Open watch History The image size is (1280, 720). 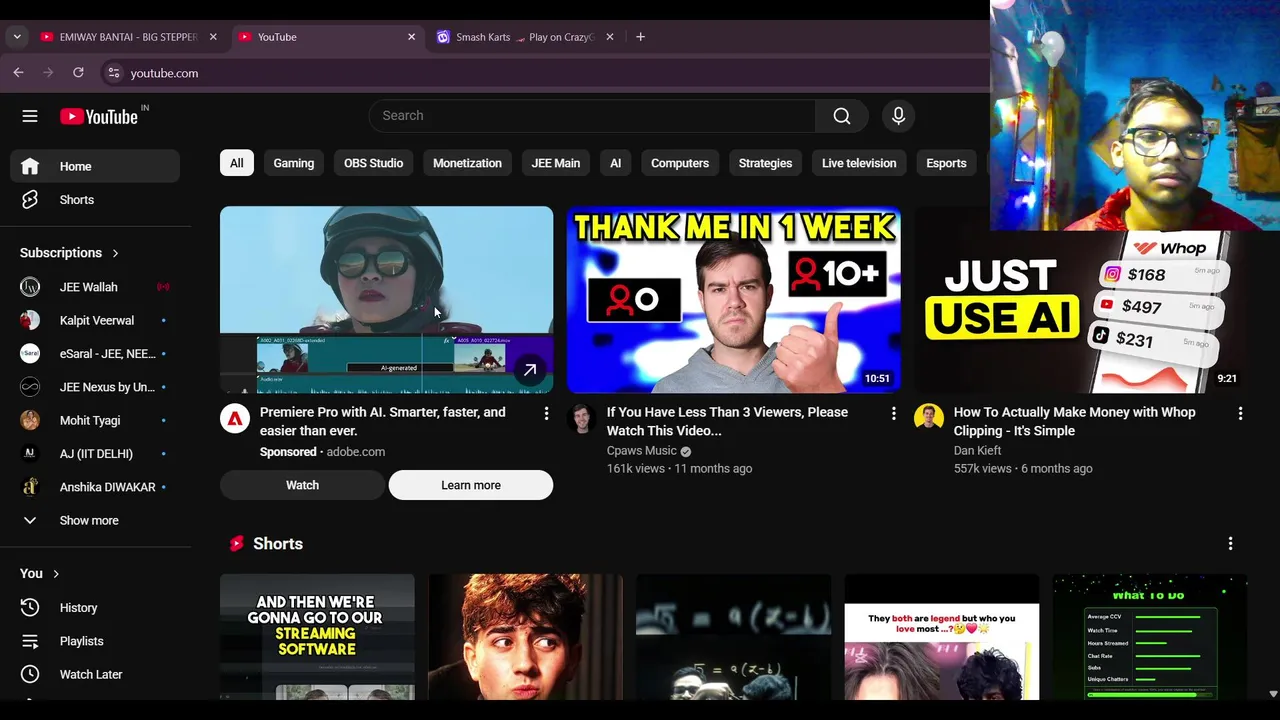coord(95,608)
